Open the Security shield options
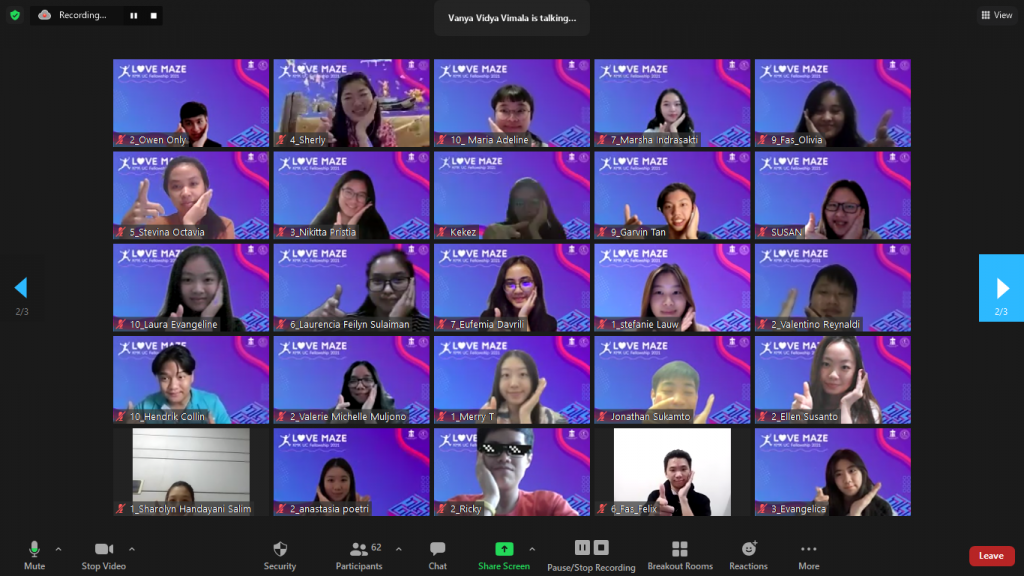Screen dimensions: 1024x576 280,554
